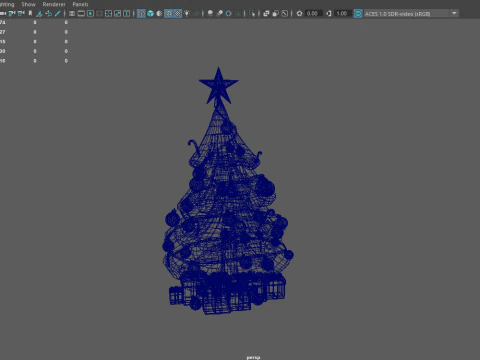The width and height of the screenshot is (480, 360).
Task: Open the Panels menu
Action: click(x=80, y=4)
